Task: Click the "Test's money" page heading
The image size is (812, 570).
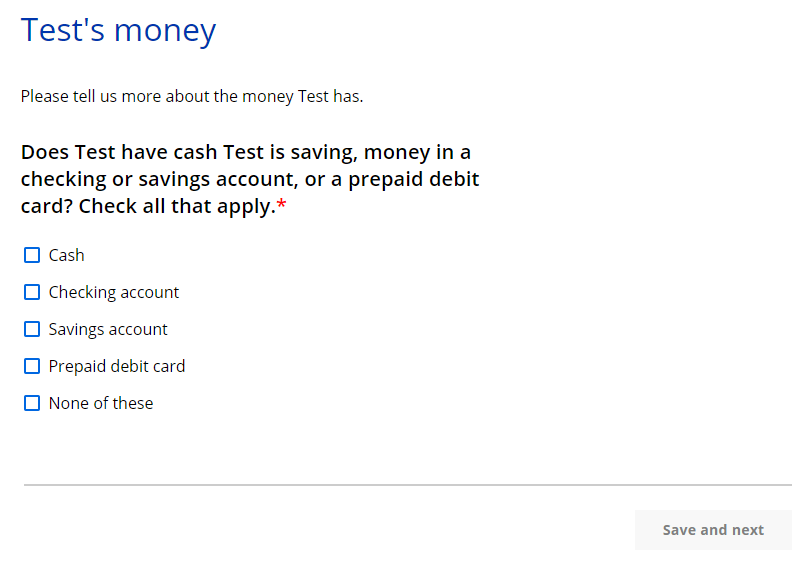Action: [x=118, y=30]
